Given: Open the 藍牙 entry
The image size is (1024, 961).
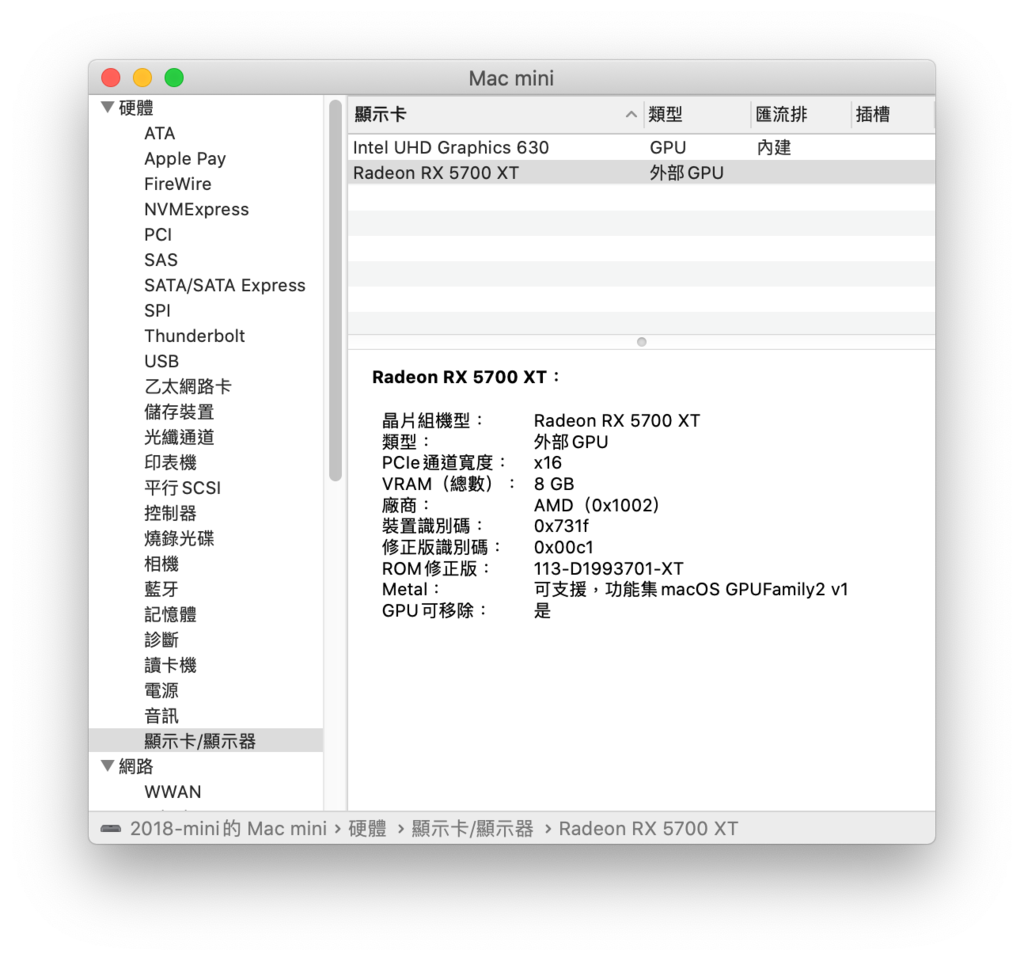Looking at the screenshot, I should click(x=161, y=589).
